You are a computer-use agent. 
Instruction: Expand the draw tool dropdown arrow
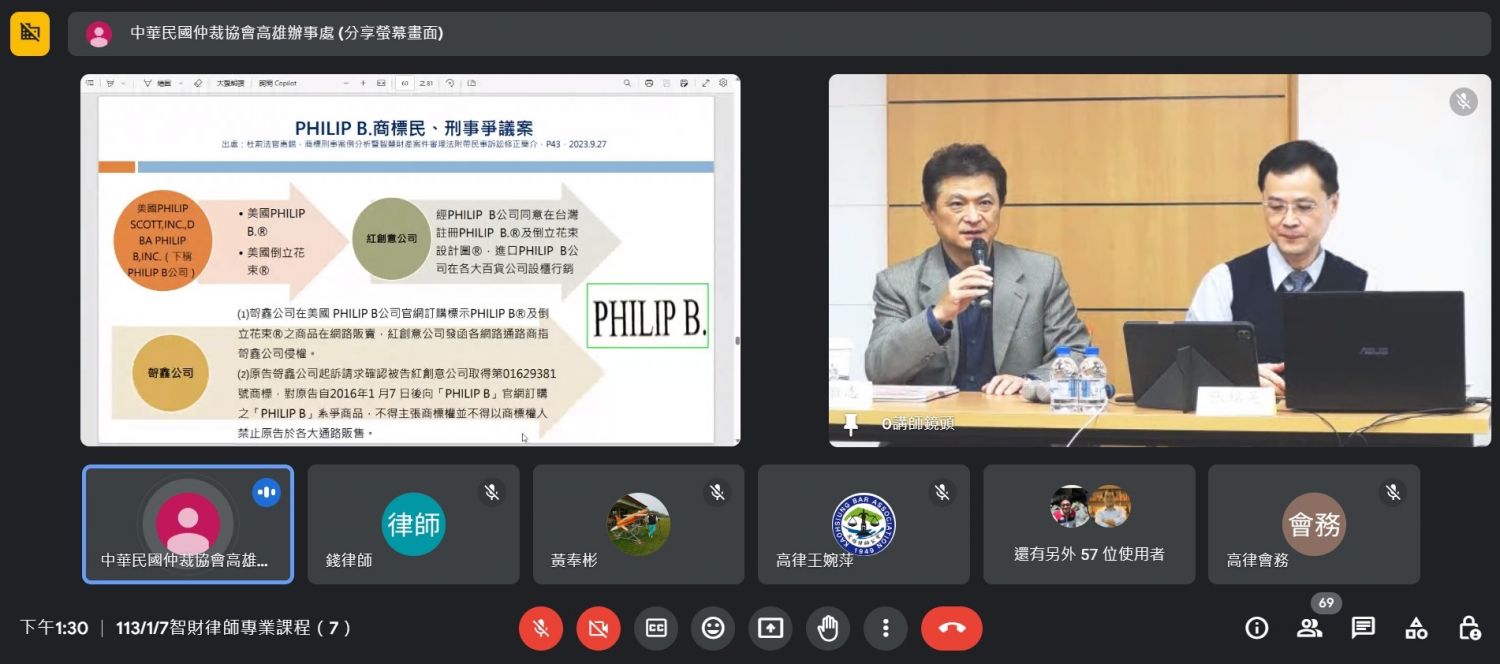coord(181,83)
